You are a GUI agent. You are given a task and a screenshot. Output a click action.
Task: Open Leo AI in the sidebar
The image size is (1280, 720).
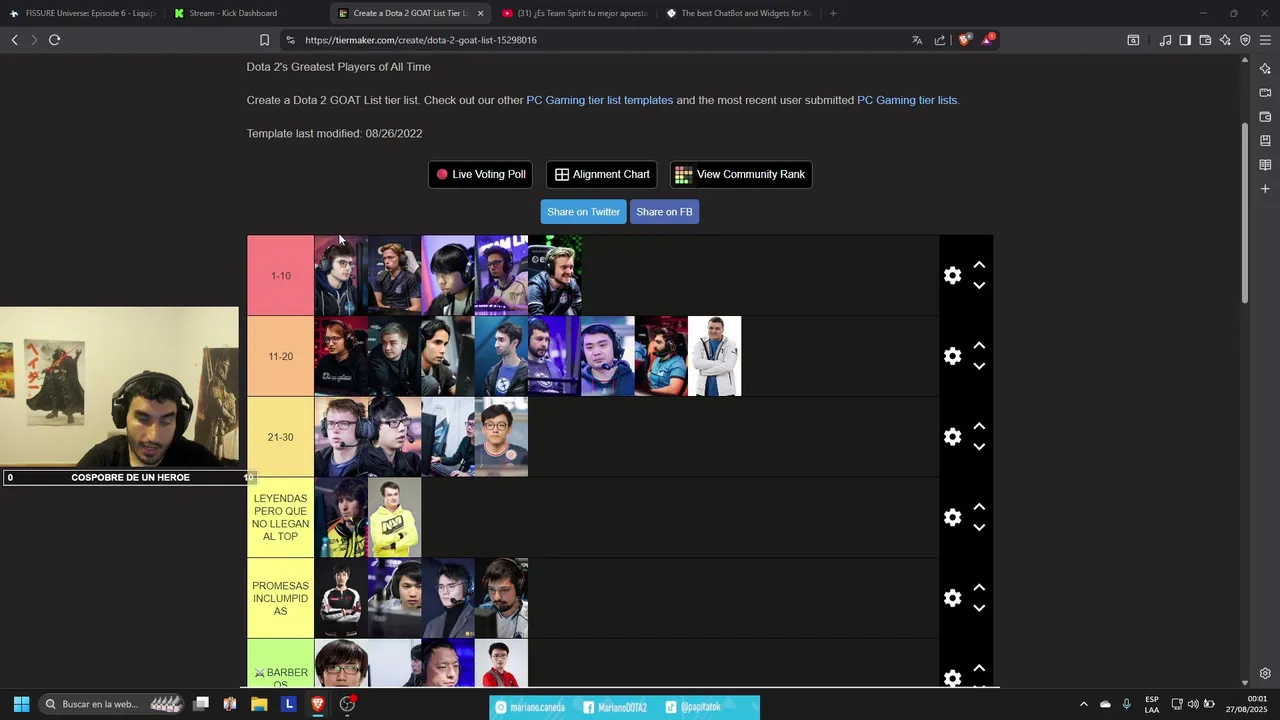pyautogui.click(x=1265, y=68)
